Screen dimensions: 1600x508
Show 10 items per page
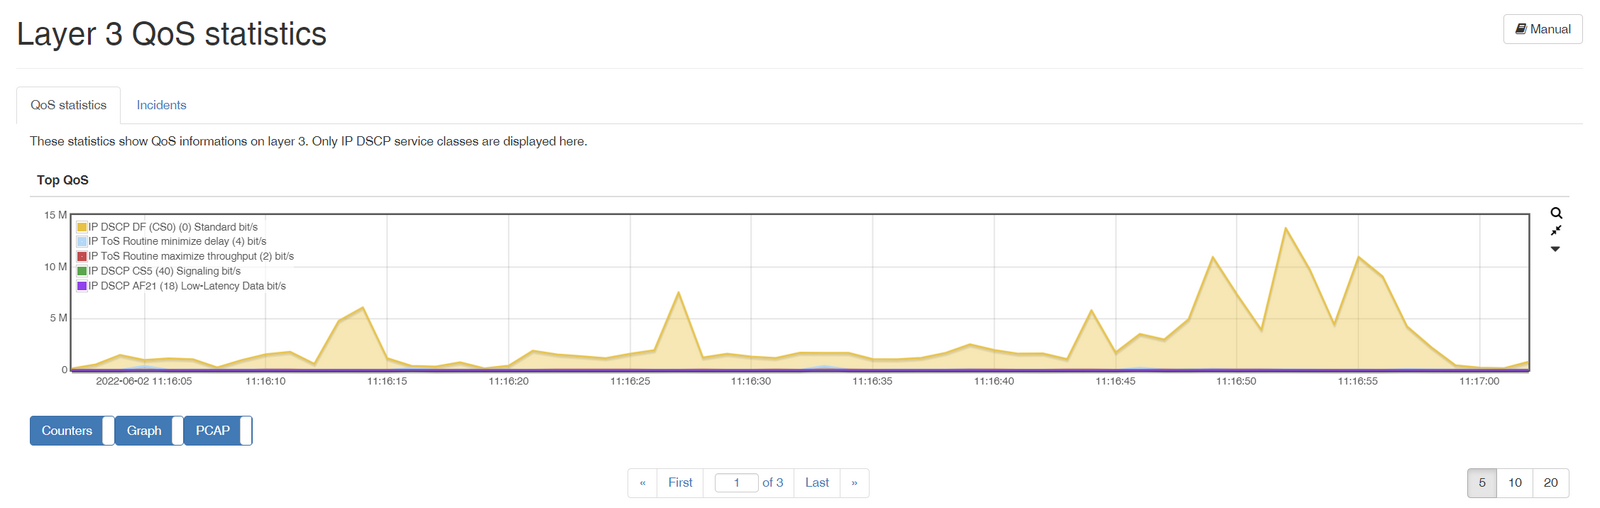click(x=1515, y=483)
